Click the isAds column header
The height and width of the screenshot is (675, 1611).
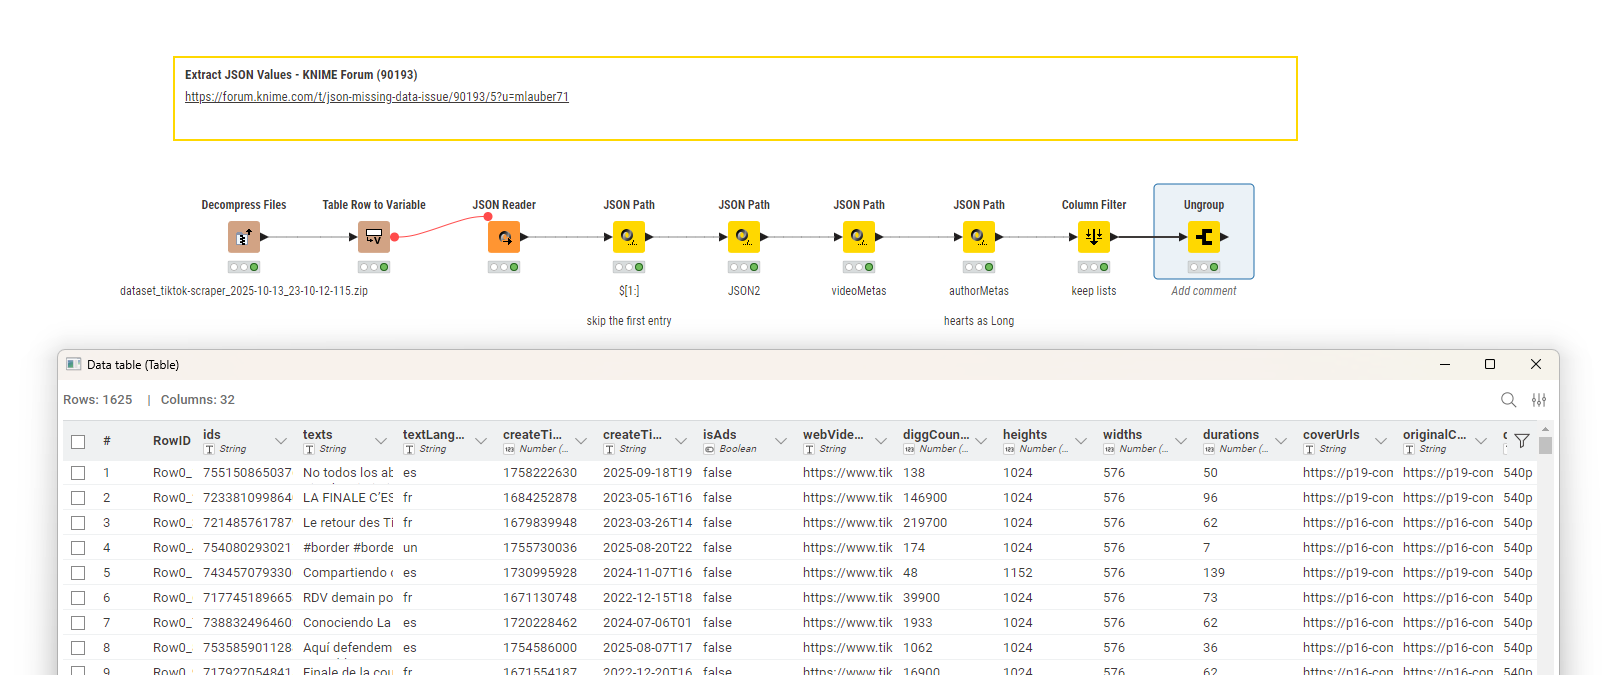point(720,435)
